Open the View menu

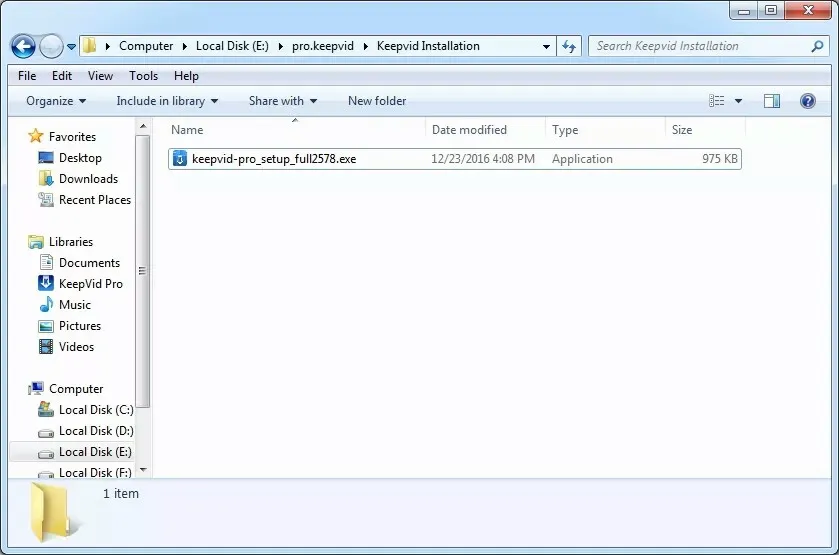pyautogui.click(x=100, y=76)
